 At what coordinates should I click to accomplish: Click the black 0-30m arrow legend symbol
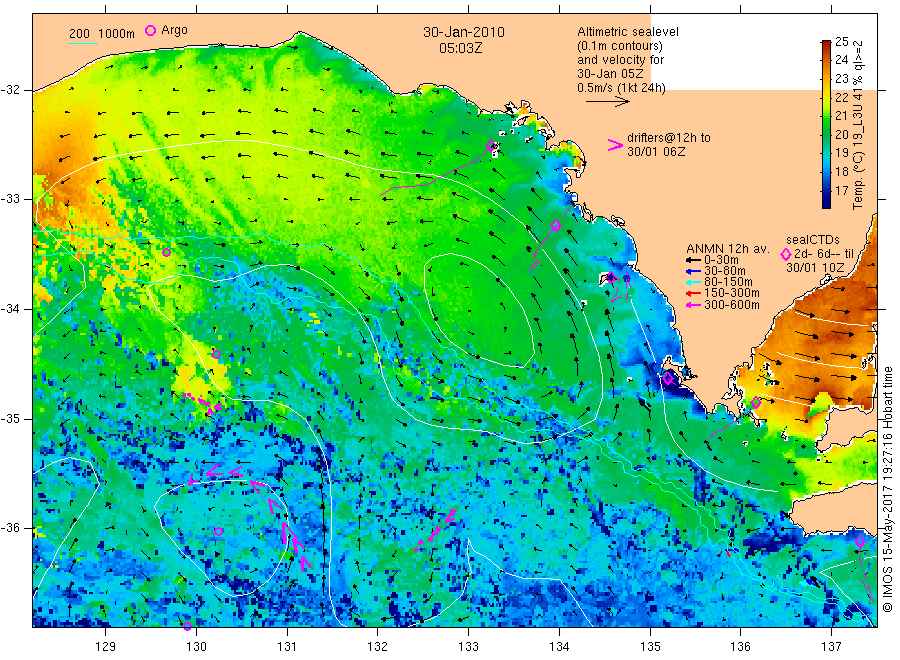click(694, 260)
